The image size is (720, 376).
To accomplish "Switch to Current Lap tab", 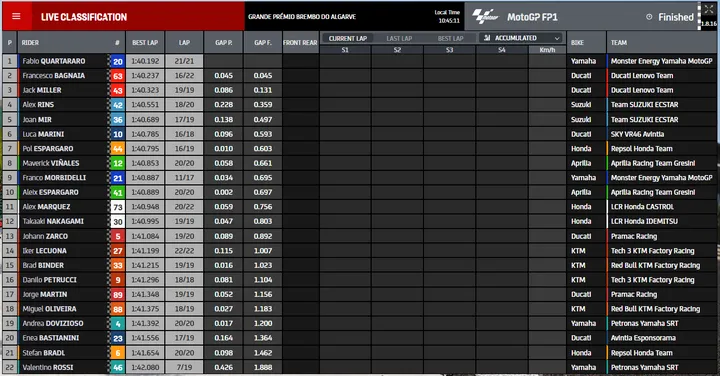I will [348, 39].
